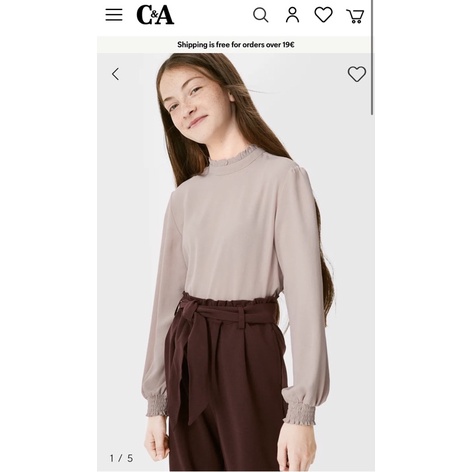Click the vertical page scrollbar thumb

[372, 57]
